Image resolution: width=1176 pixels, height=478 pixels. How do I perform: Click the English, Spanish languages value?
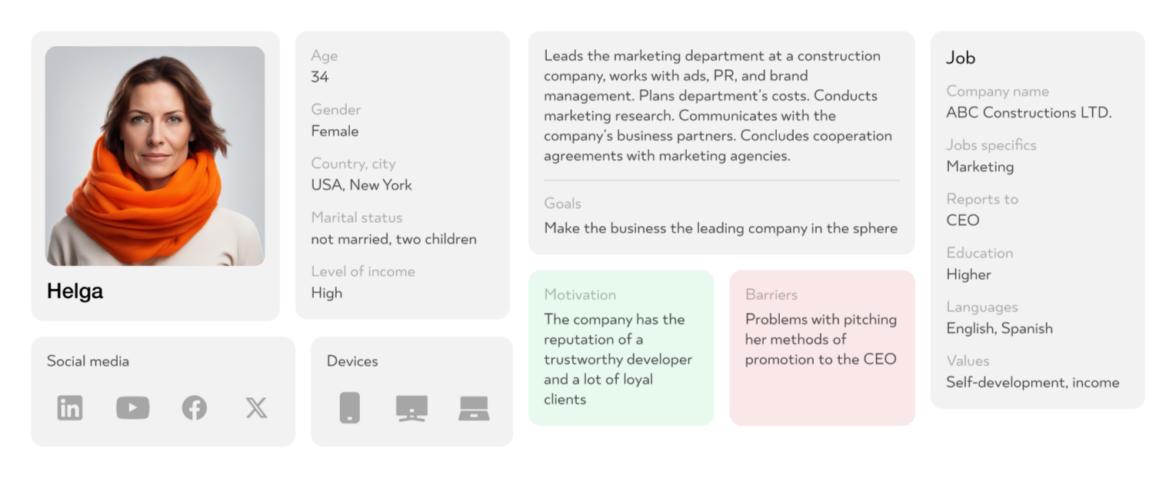999,328
